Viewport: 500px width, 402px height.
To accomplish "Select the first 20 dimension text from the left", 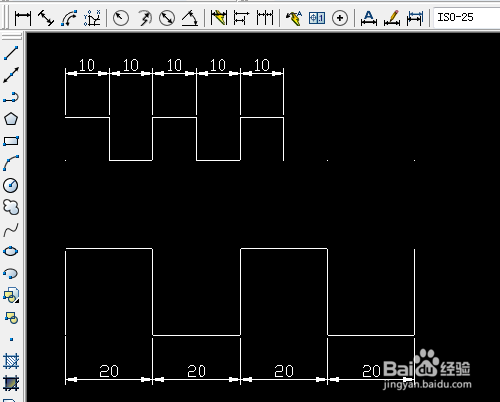I will 109,371.
